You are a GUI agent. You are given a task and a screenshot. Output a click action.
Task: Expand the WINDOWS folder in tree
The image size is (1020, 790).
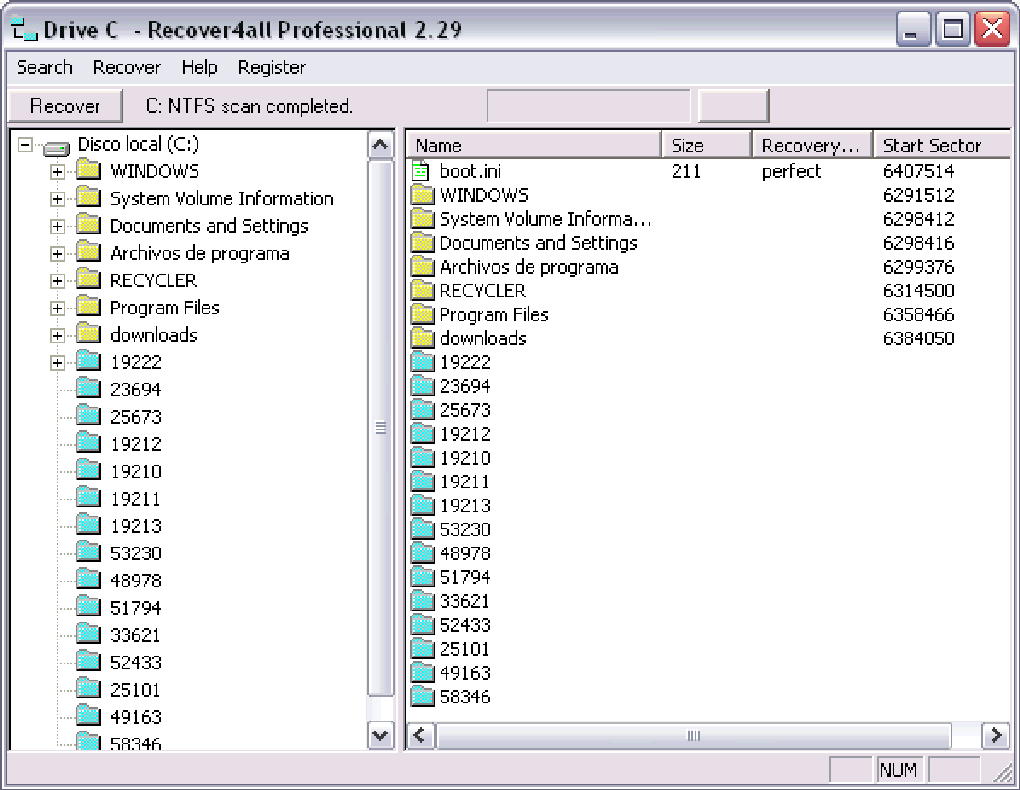58,172
